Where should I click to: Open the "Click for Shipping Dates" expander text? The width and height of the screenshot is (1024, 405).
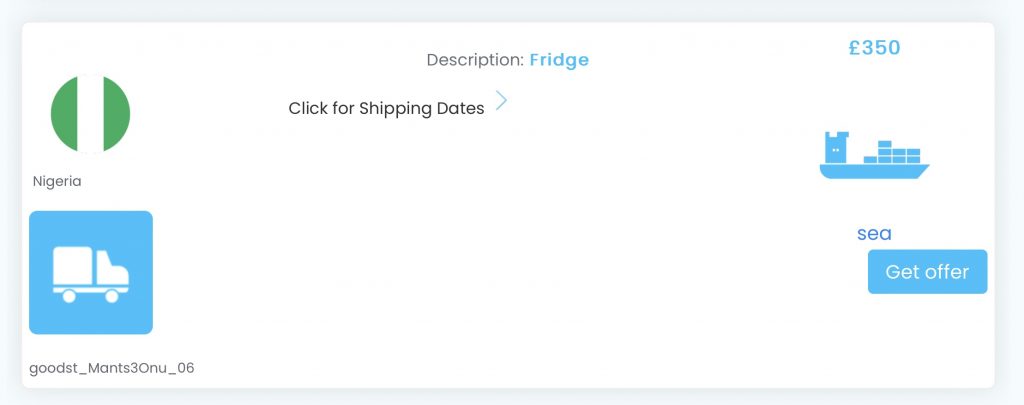387,108
